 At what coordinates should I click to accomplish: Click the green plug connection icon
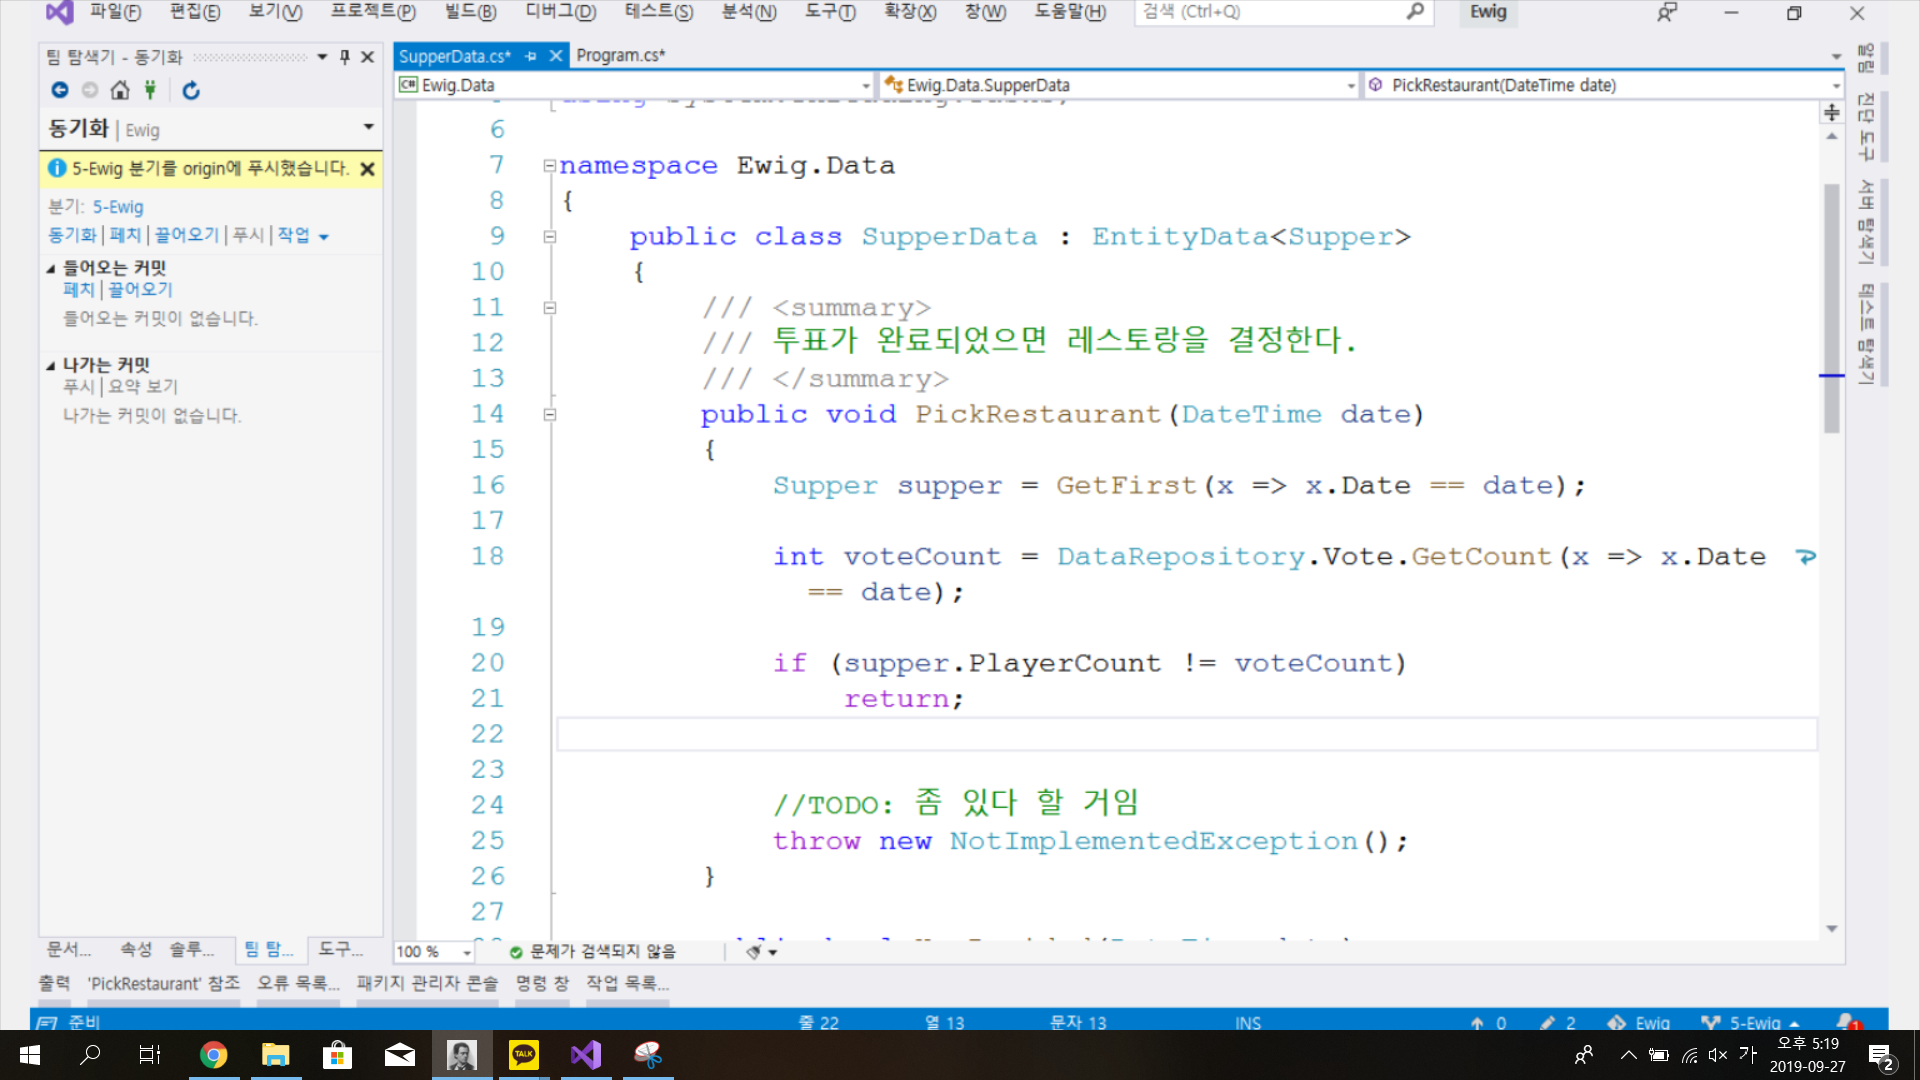tap(150, 90)
